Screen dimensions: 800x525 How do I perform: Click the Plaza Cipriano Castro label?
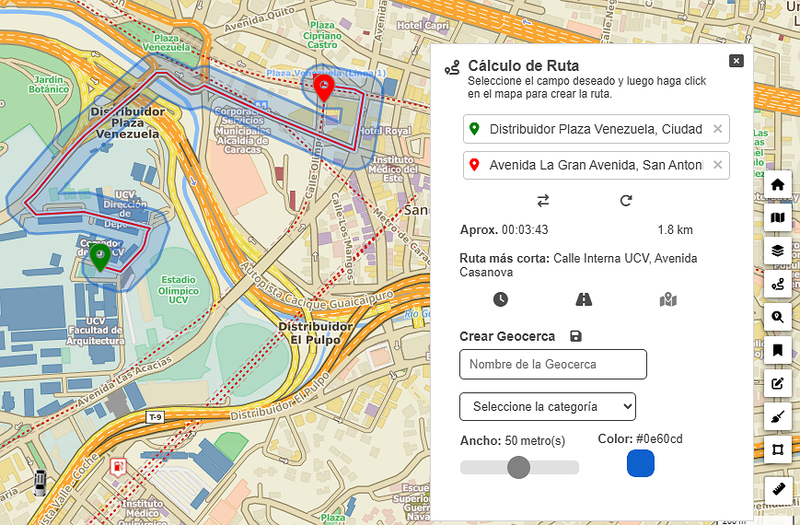coord(322,35)
